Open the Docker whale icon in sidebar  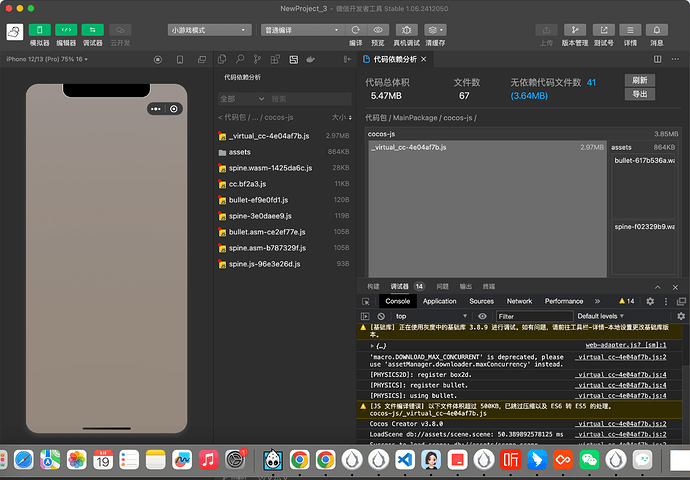(x=311, y=59)
